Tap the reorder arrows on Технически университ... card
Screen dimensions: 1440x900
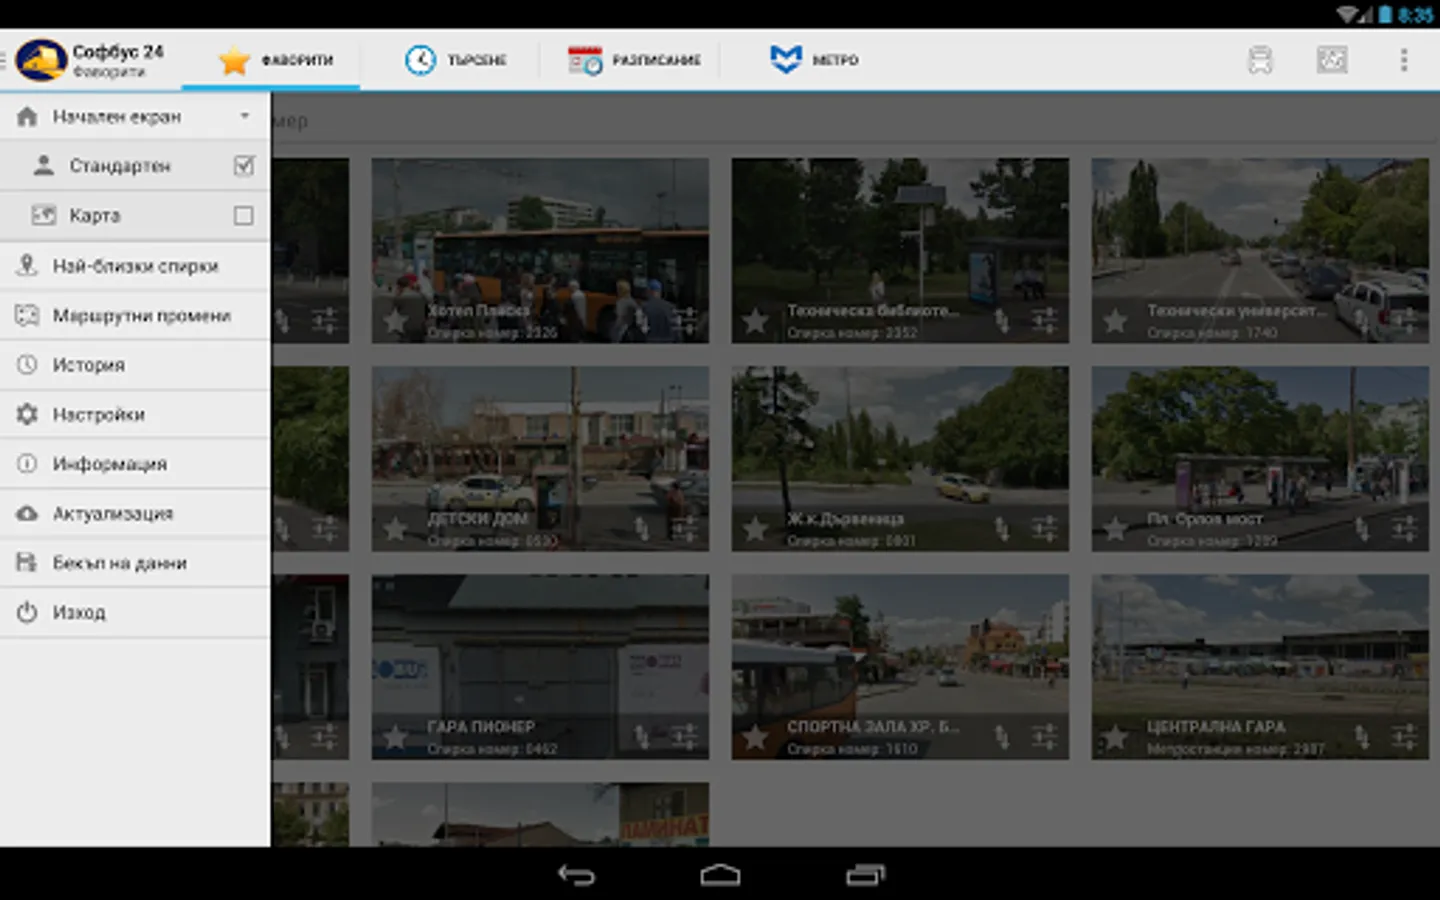[1362, 320]
